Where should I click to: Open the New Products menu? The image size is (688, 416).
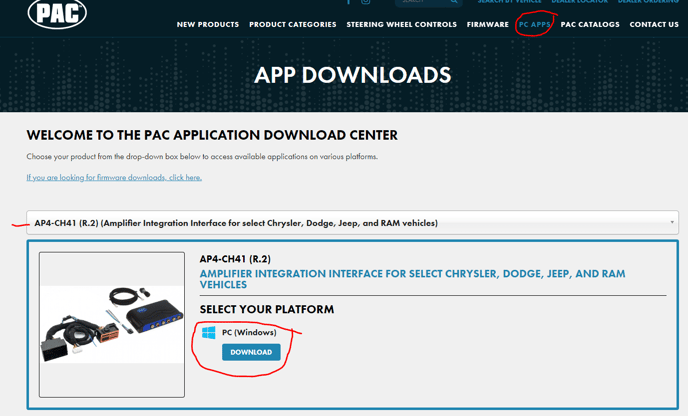pos(208,25)
